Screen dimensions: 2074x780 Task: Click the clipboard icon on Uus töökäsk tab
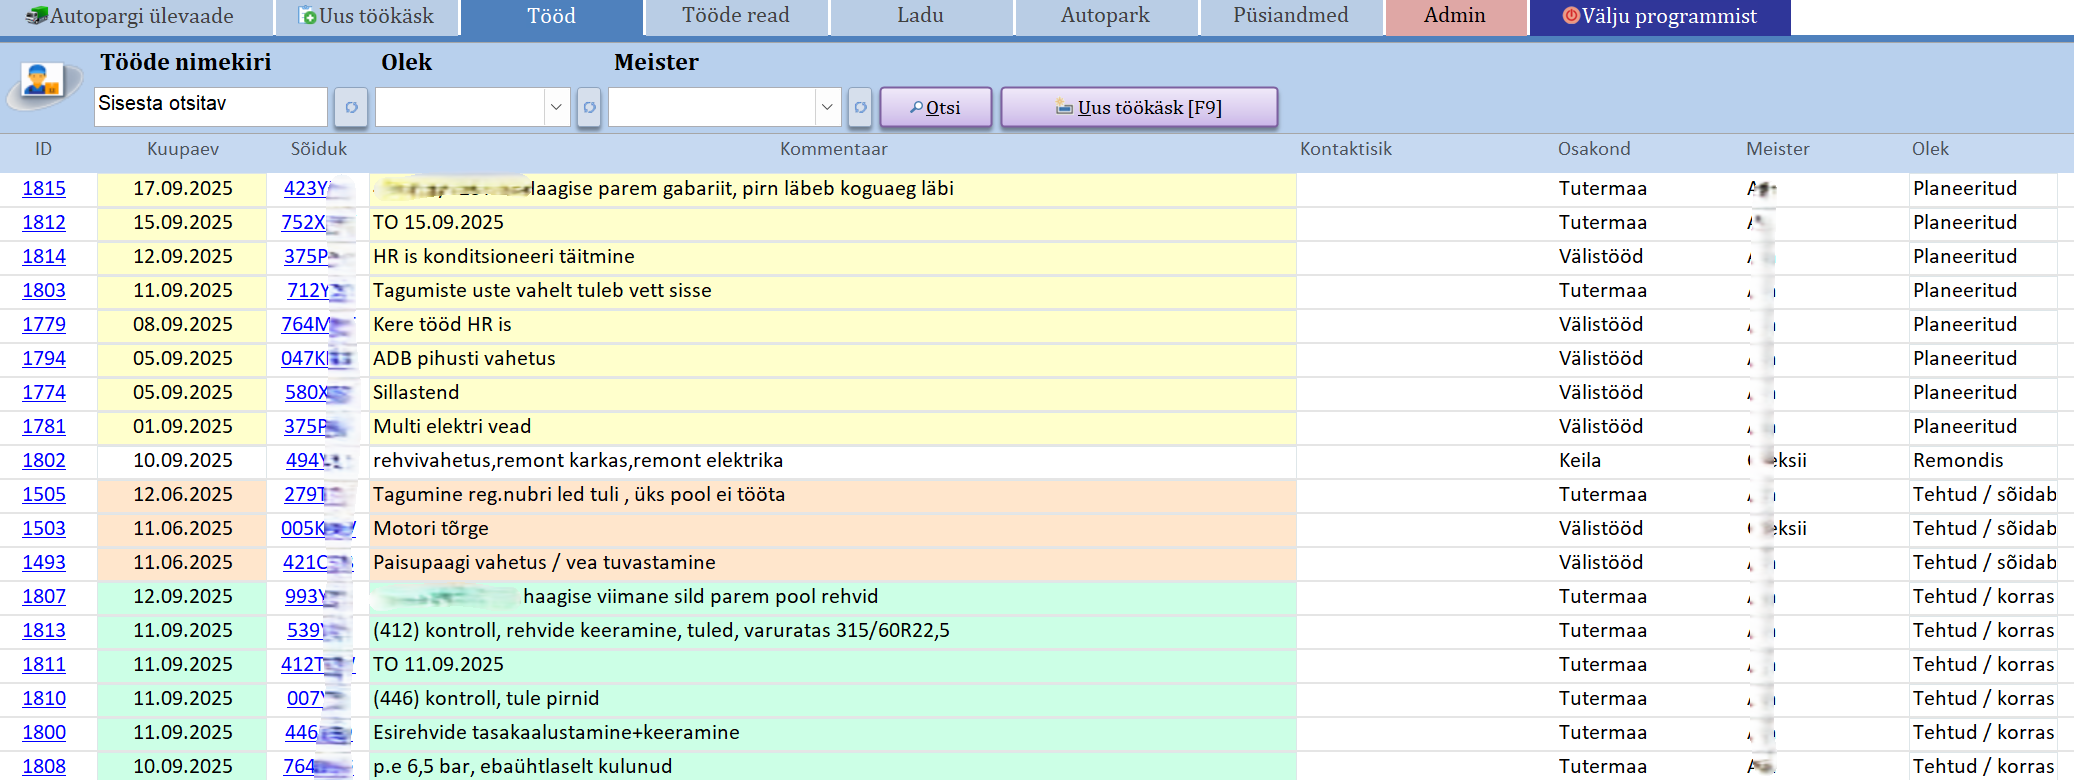(308, 16)
